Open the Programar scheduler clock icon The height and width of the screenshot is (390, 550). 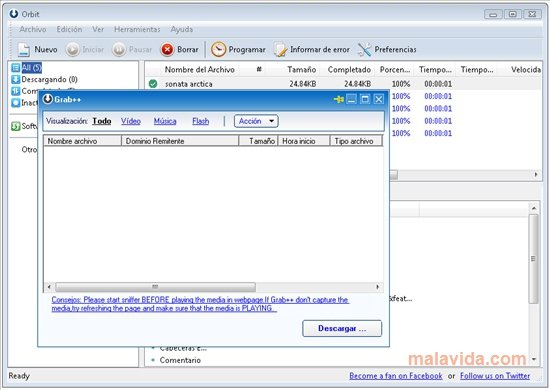[218, 49]
